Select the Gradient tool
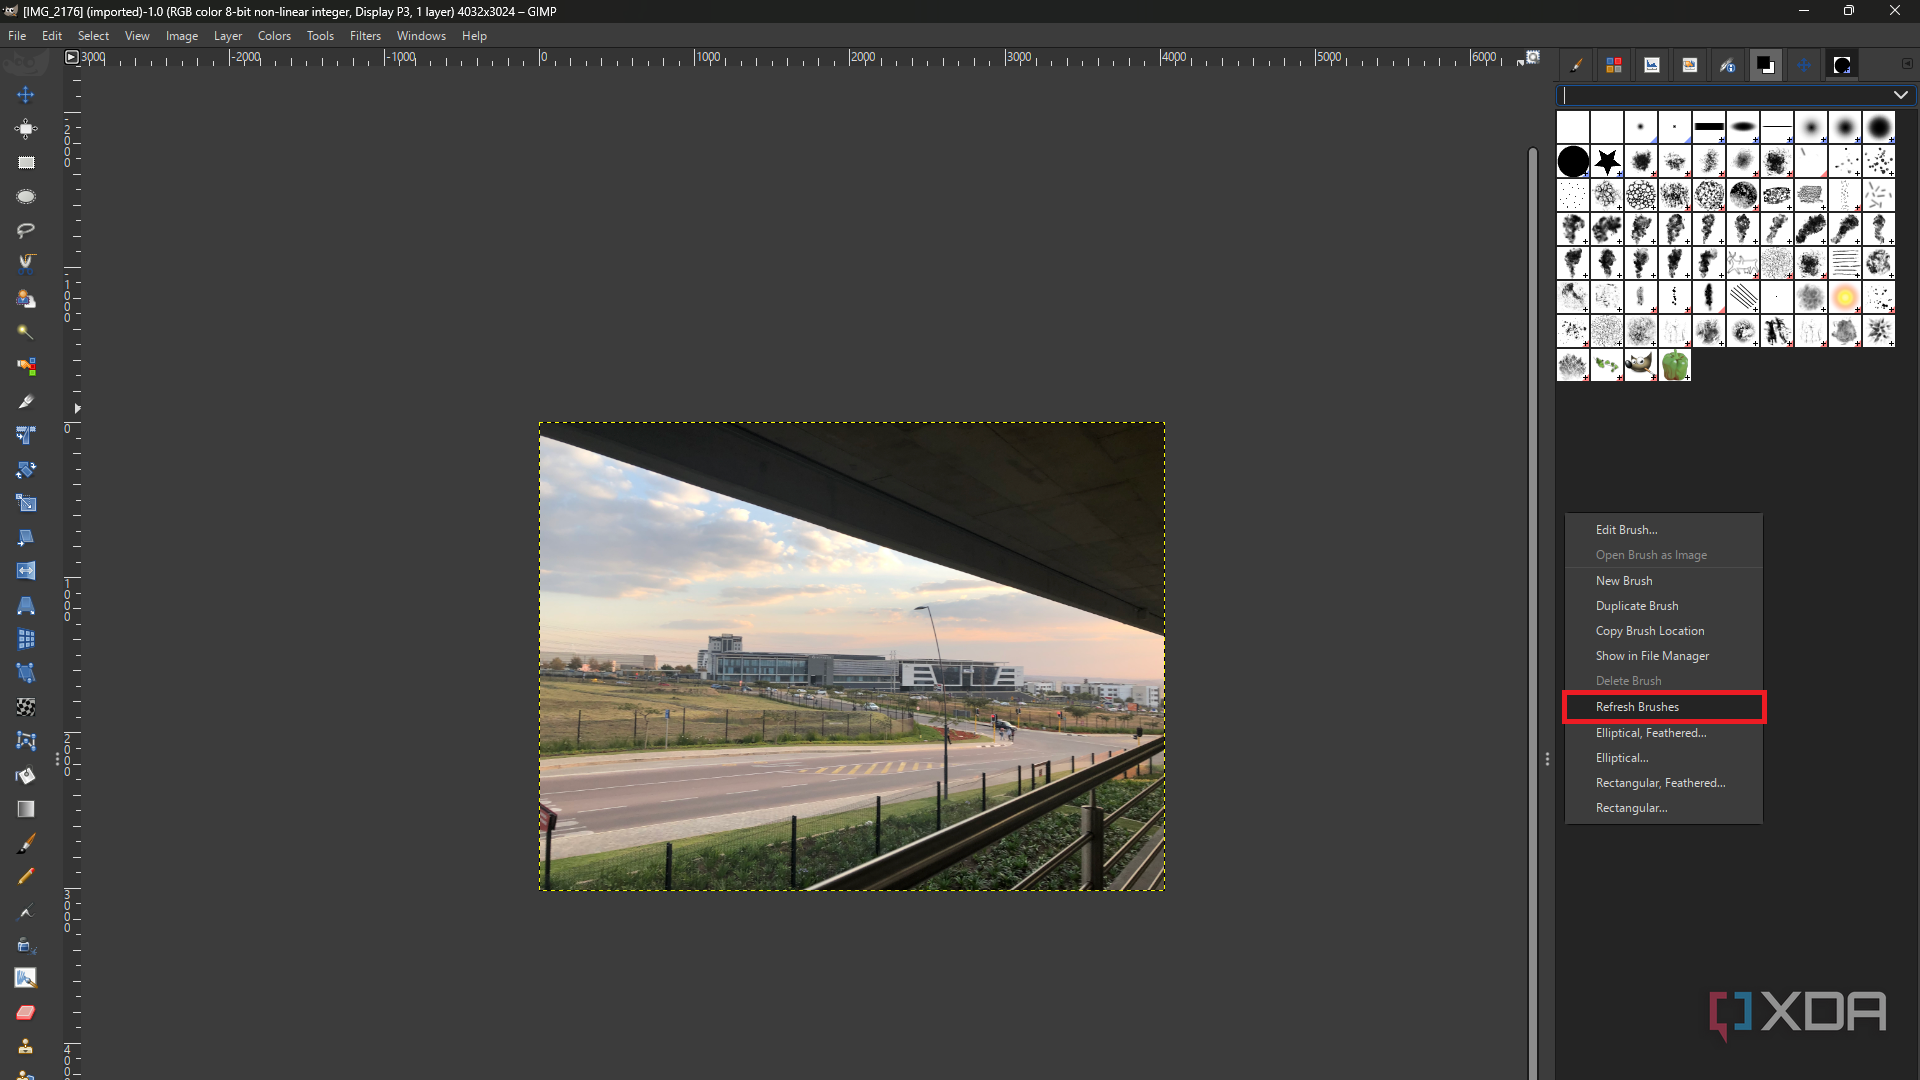1920x1080 pixels. click(26, 809)
